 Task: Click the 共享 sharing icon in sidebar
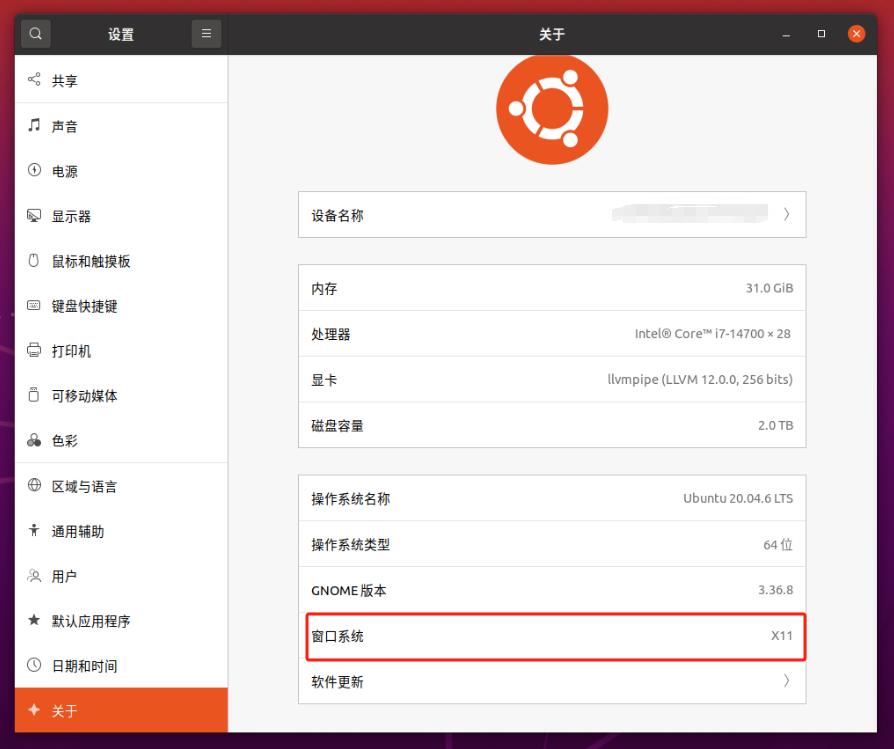pyautogui.click(x=34, y=80)
